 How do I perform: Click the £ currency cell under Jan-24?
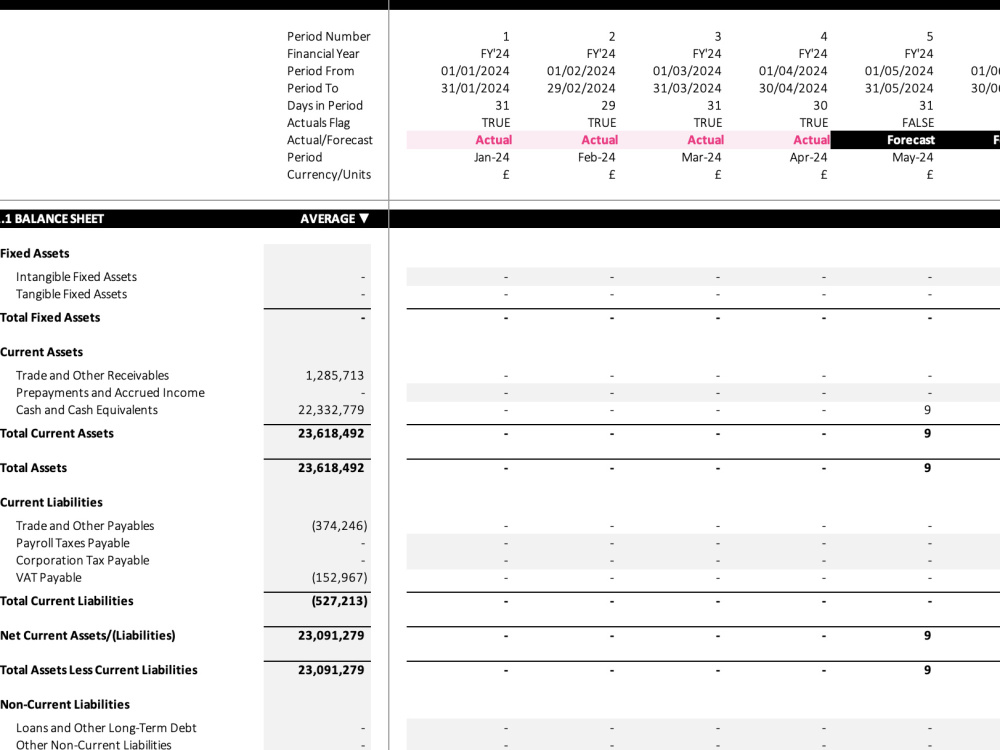[506, 175]
